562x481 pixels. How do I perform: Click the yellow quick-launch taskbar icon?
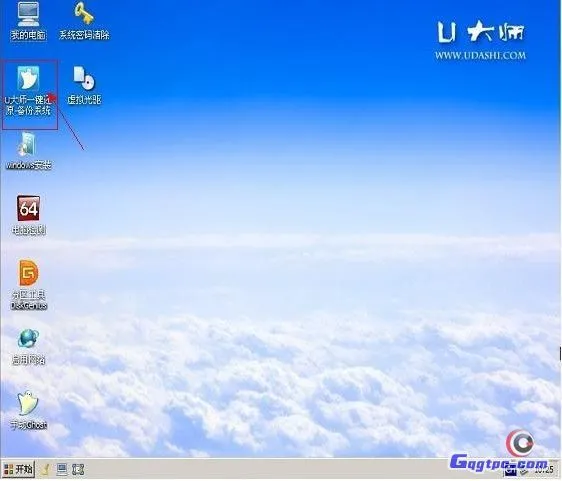click(46, 469)
